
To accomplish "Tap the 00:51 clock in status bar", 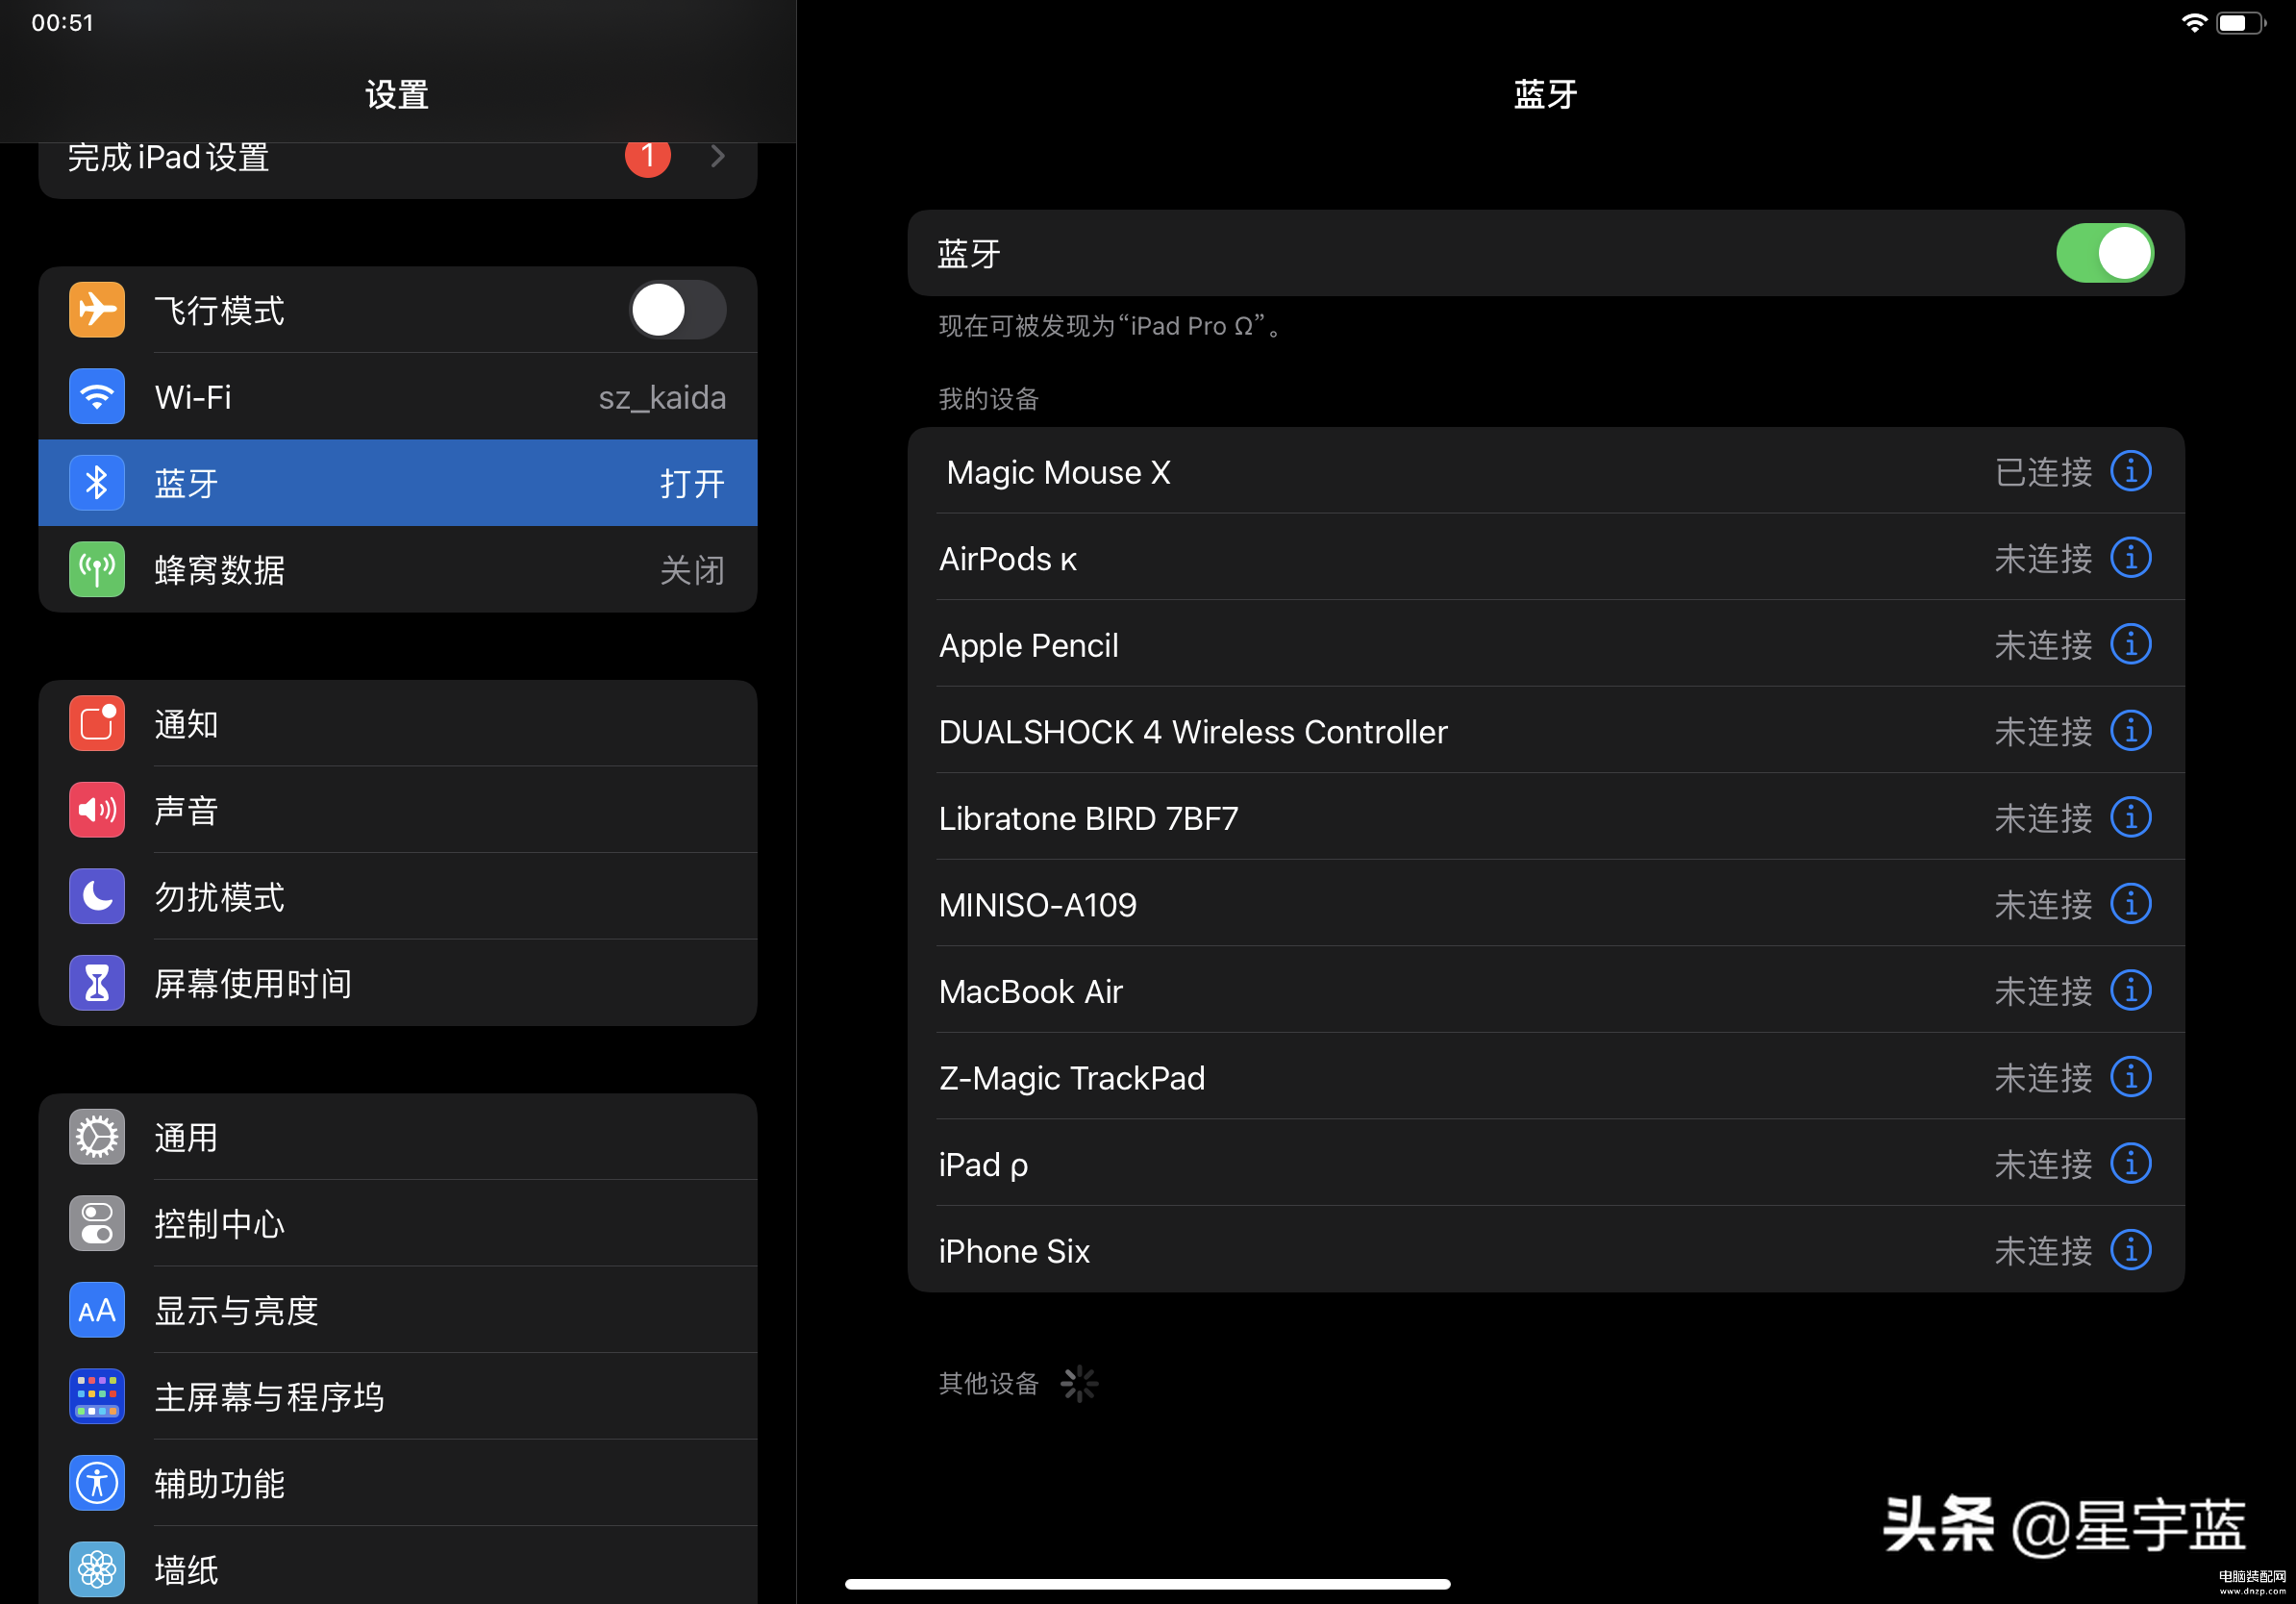I will click(x=62, y=23).
